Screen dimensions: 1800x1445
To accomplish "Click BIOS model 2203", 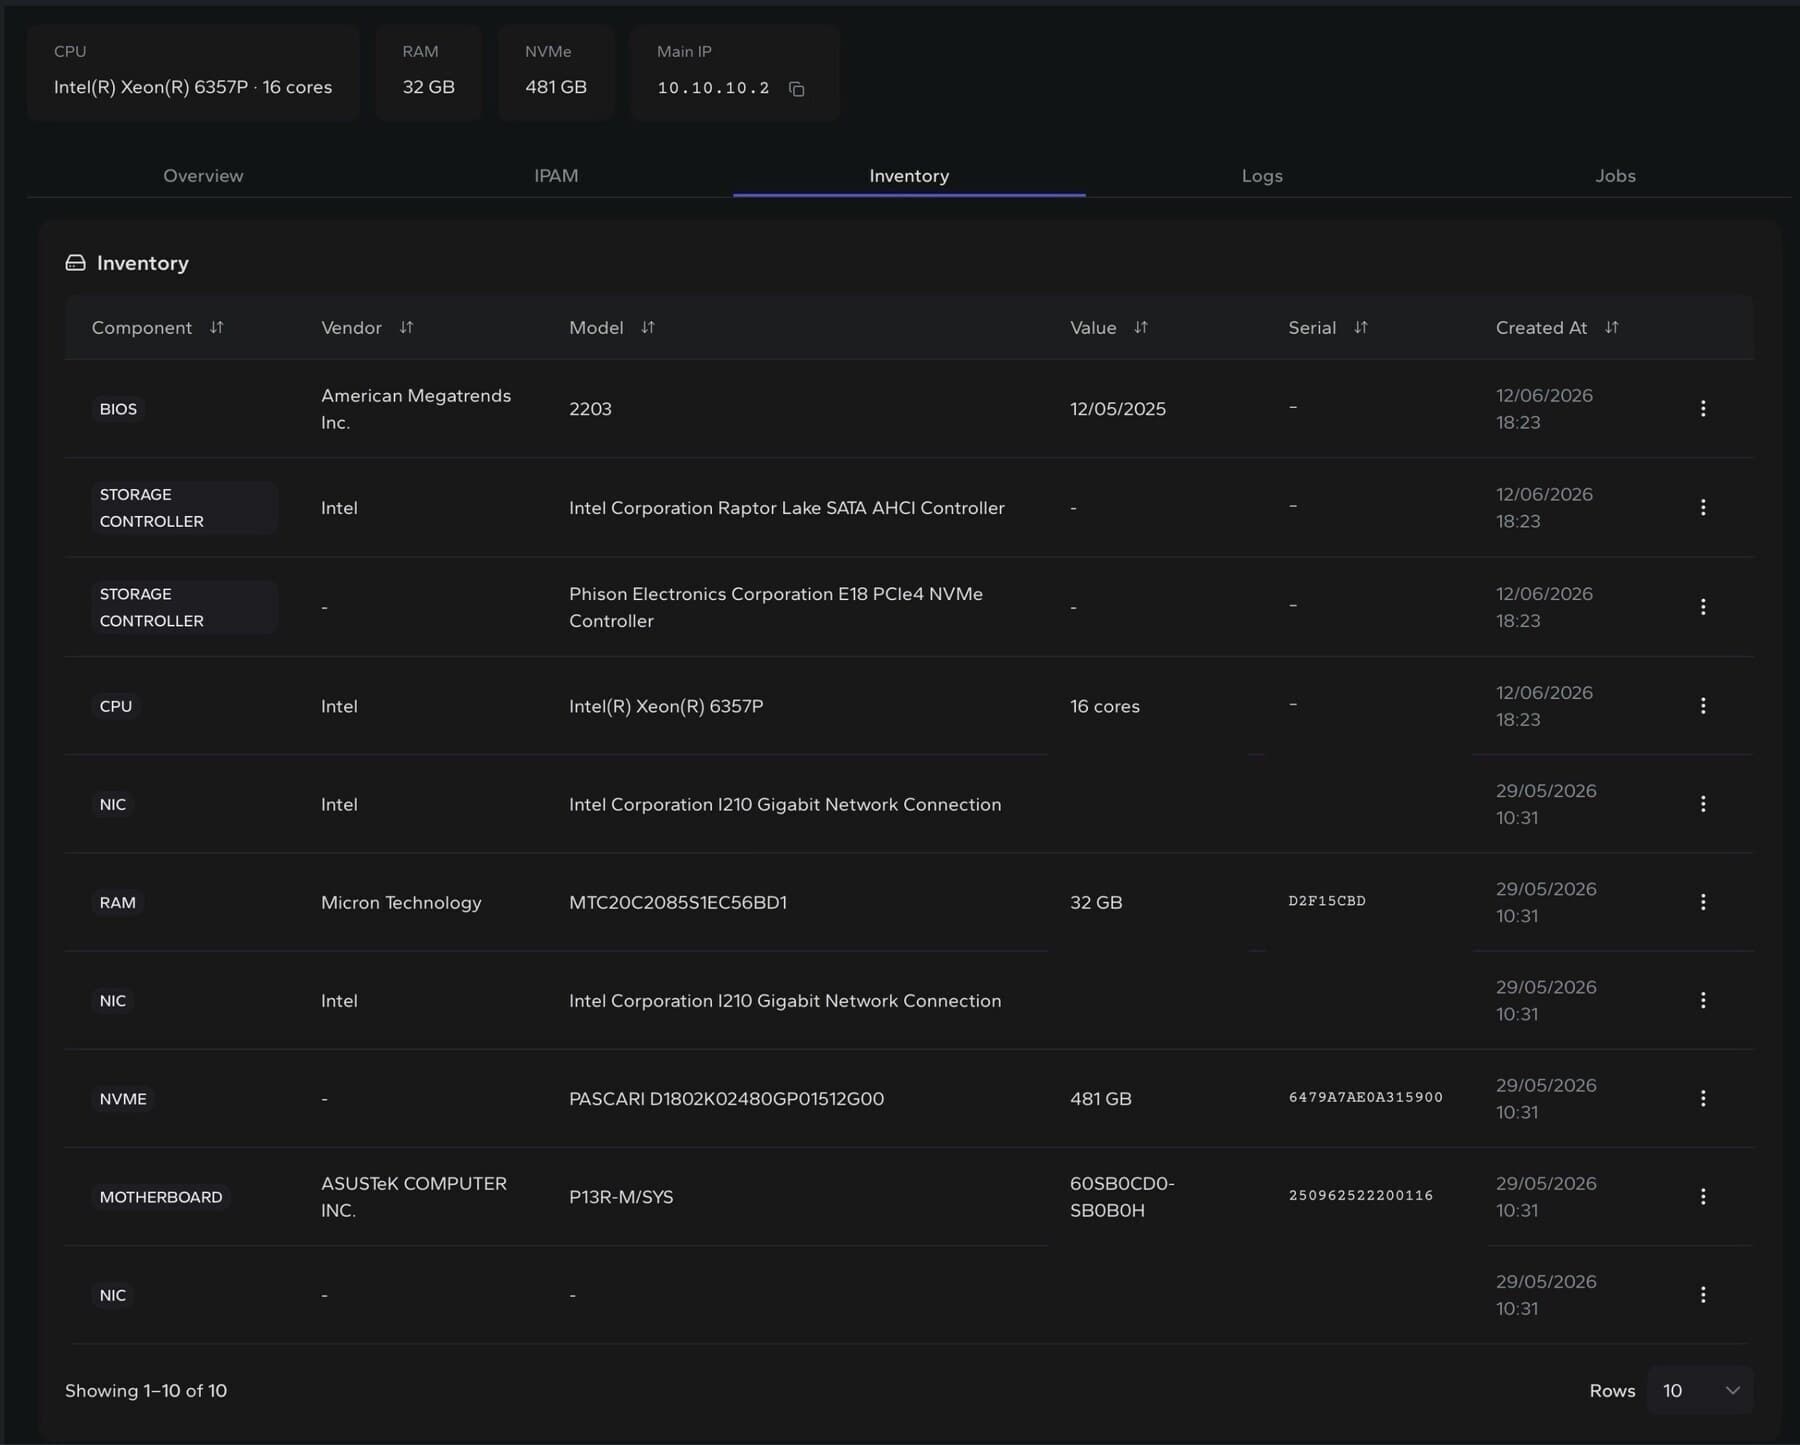I will click(590, 409).
